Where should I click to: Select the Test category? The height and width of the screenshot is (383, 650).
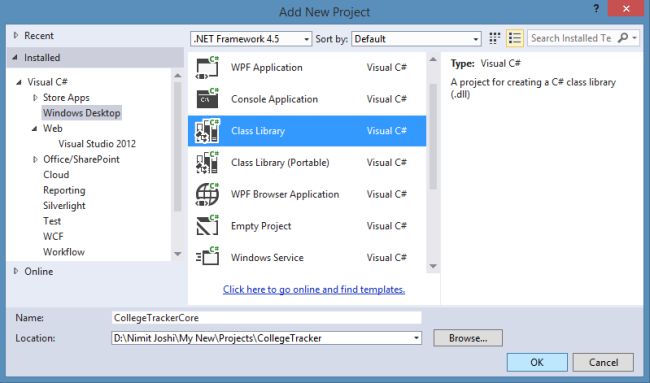(52, 221)
